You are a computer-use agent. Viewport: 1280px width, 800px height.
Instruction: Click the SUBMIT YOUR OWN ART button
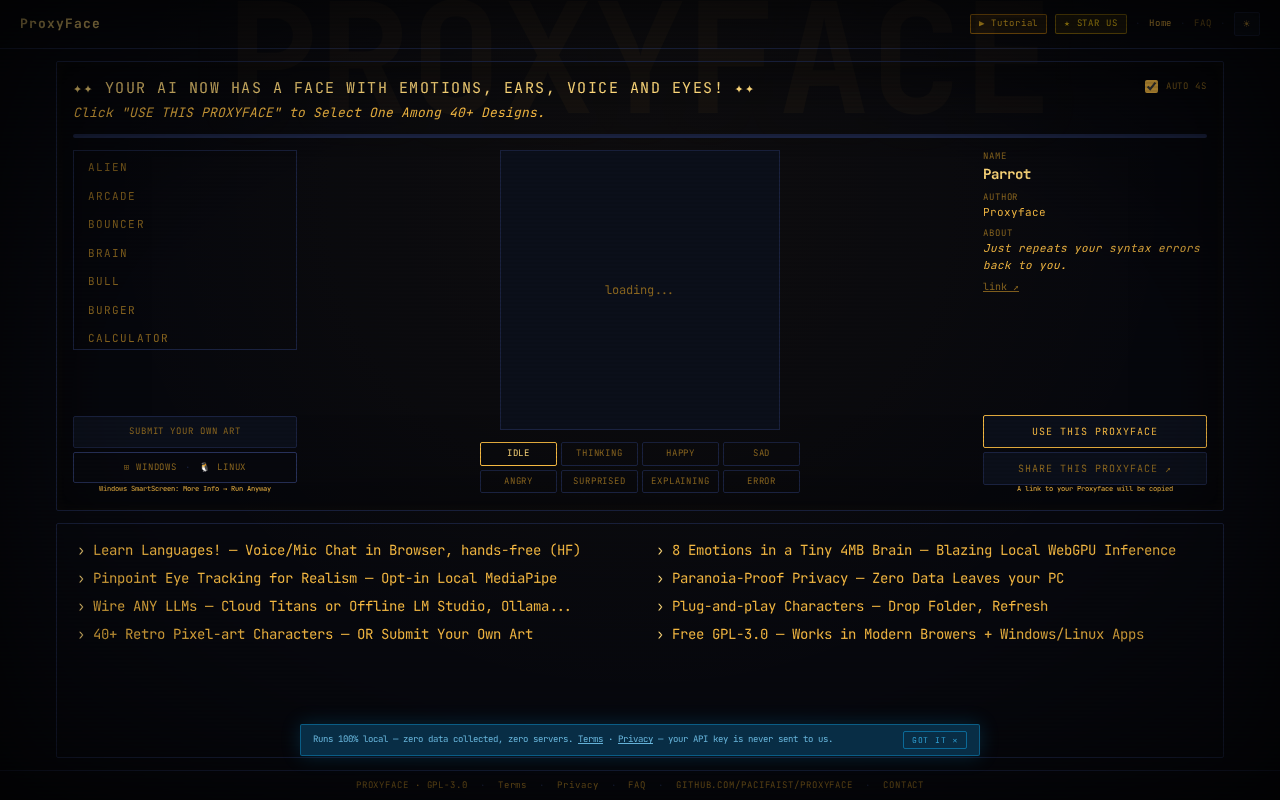tap(185, 432)
